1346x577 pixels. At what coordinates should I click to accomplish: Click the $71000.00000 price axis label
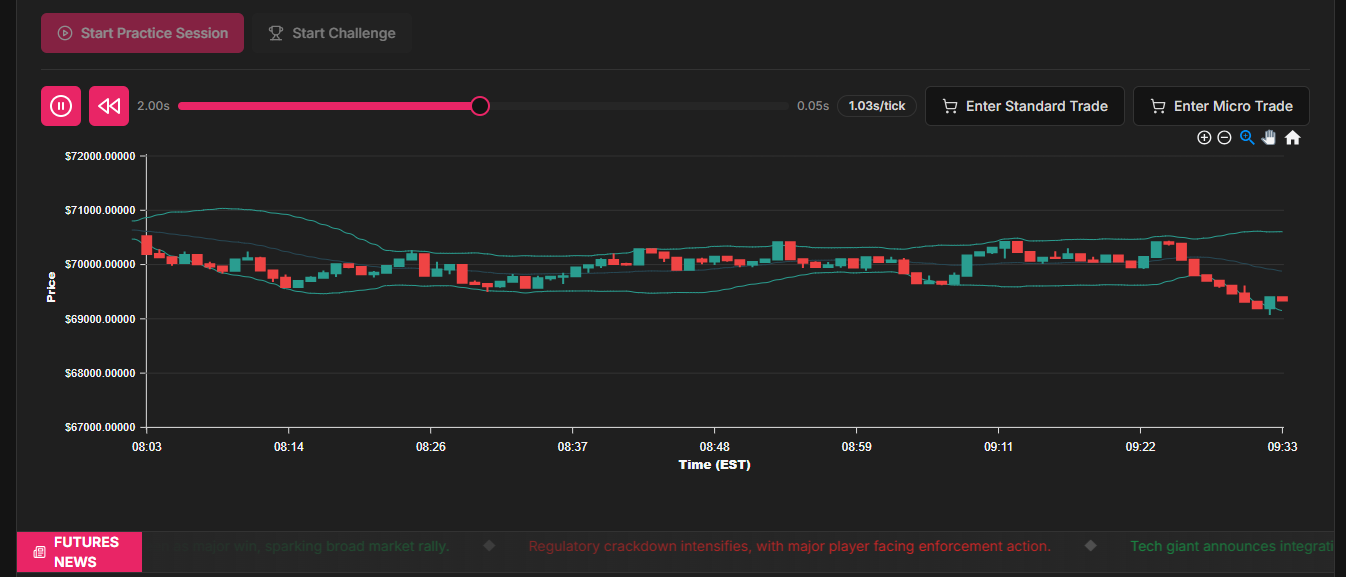[x=100, y=211]
